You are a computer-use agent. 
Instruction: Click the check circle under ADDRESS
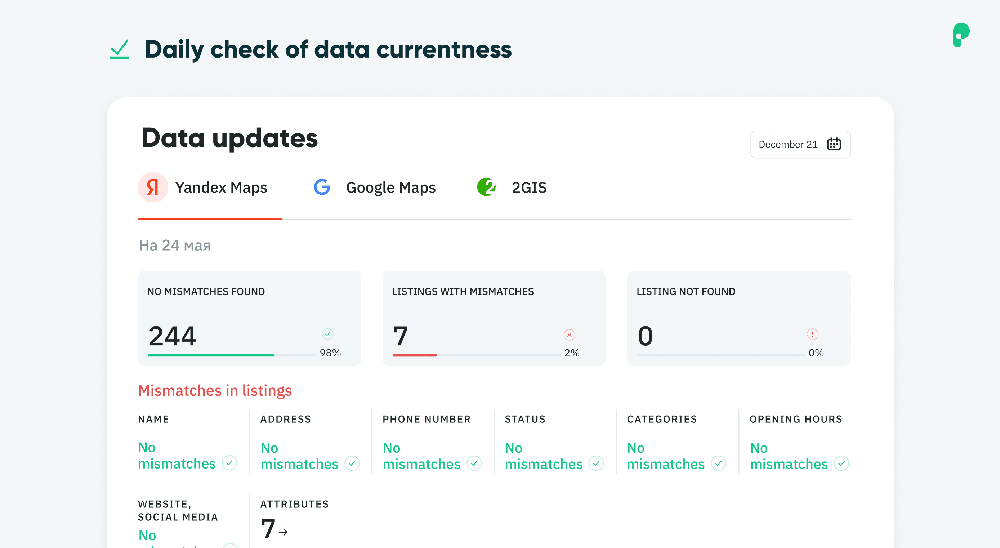352,463
